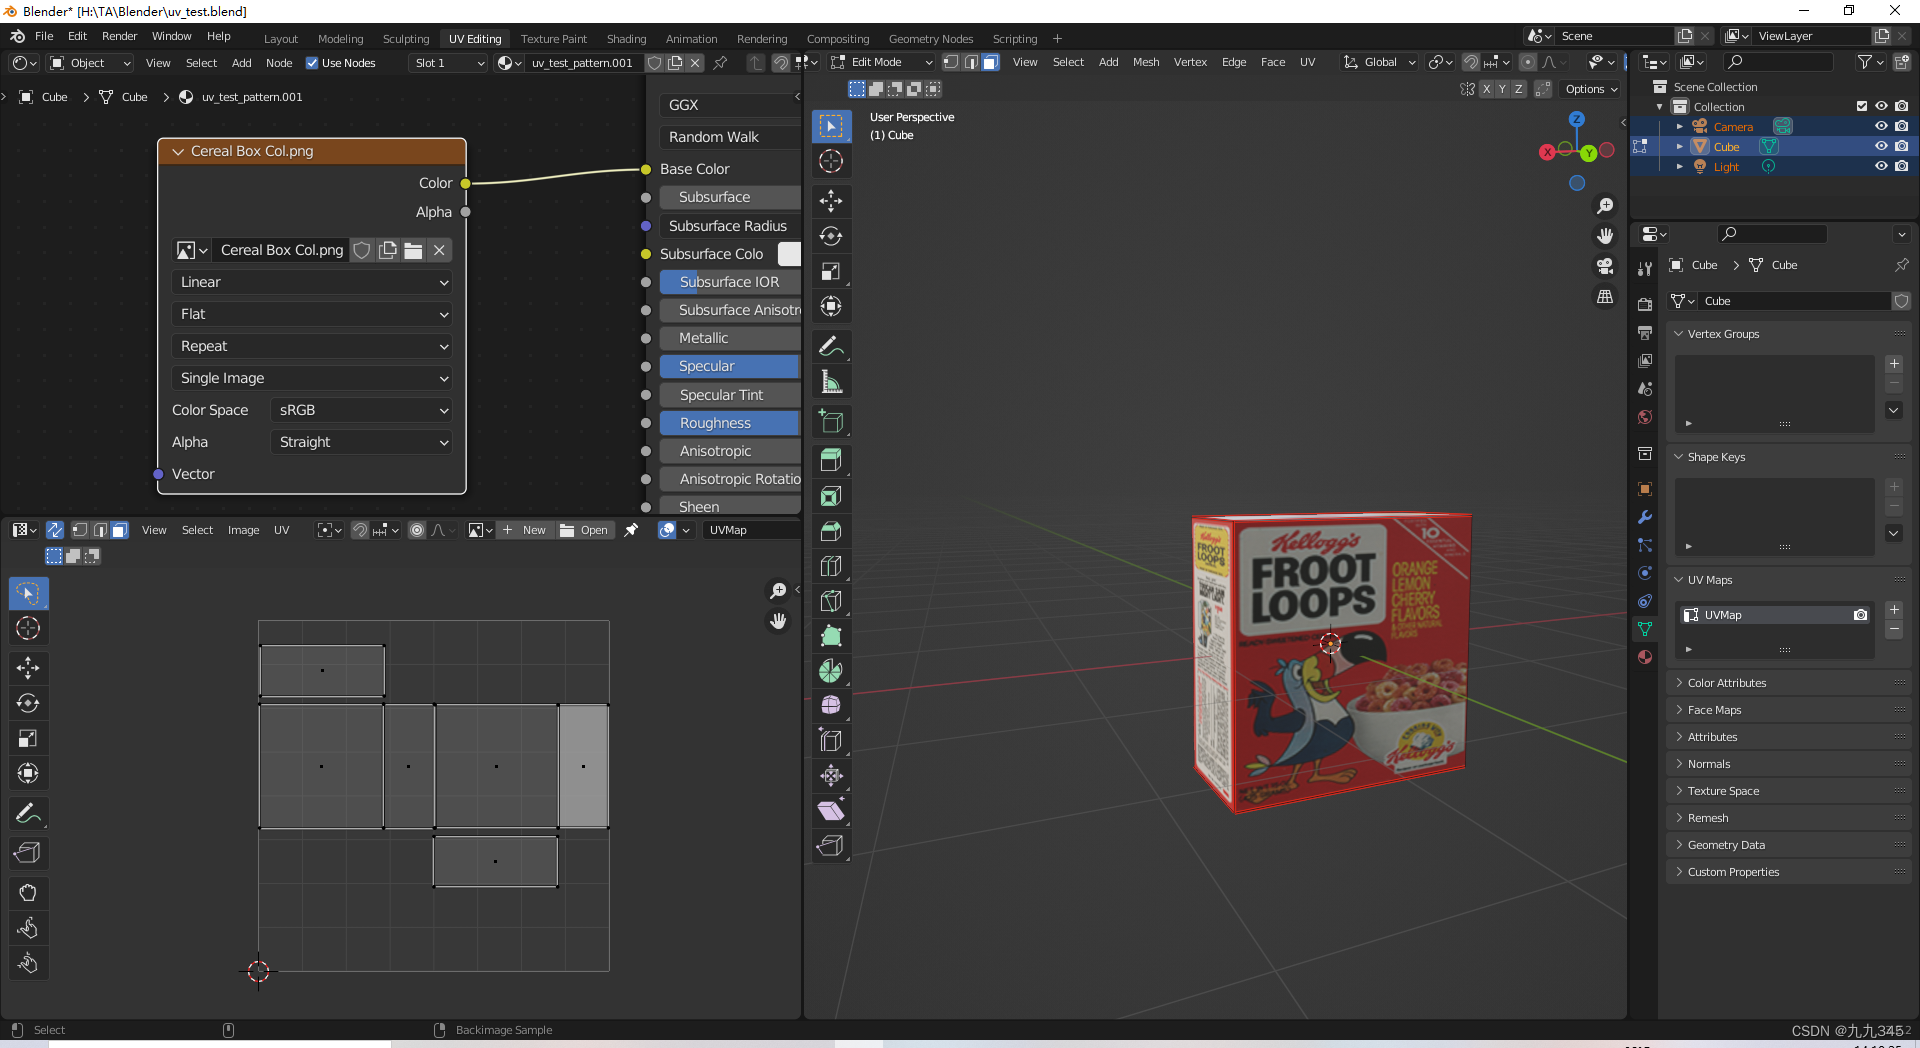Toggle the Use Nodes checkbox
The width and height of the screenshot is (1920, 1048).
(x=312, y=63)
